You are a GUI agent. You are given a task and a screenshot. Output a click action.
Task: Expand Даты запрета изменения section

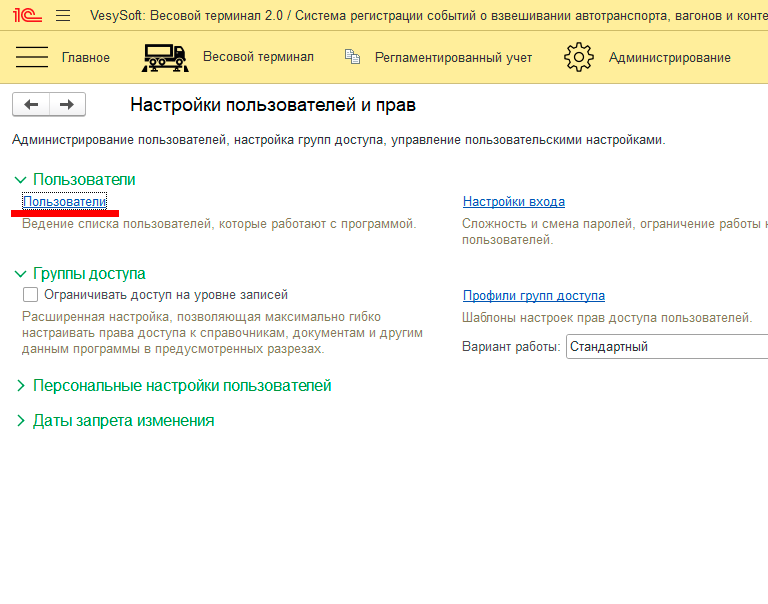pyautogui.click(x=21, y=421)
